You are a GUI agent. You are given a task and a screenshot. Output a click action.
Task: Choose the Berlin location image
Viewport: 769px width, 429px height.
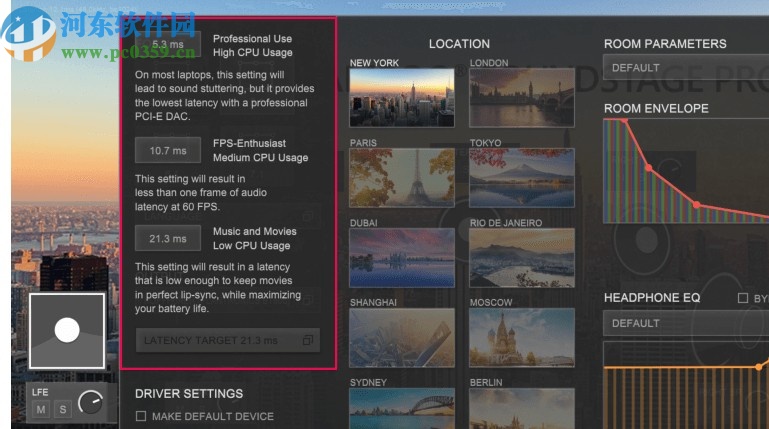522,408
